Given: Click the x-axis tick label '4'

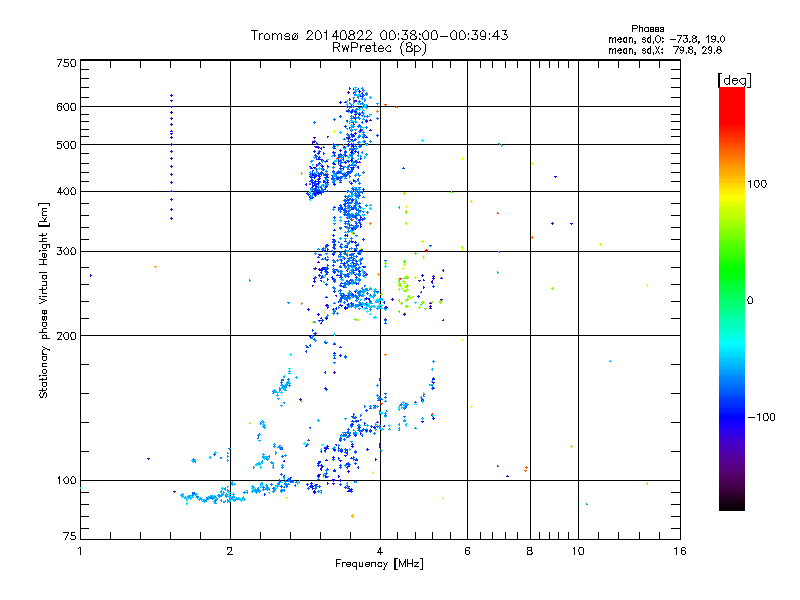Looking at the screenshot, I should tap(380, 551).
